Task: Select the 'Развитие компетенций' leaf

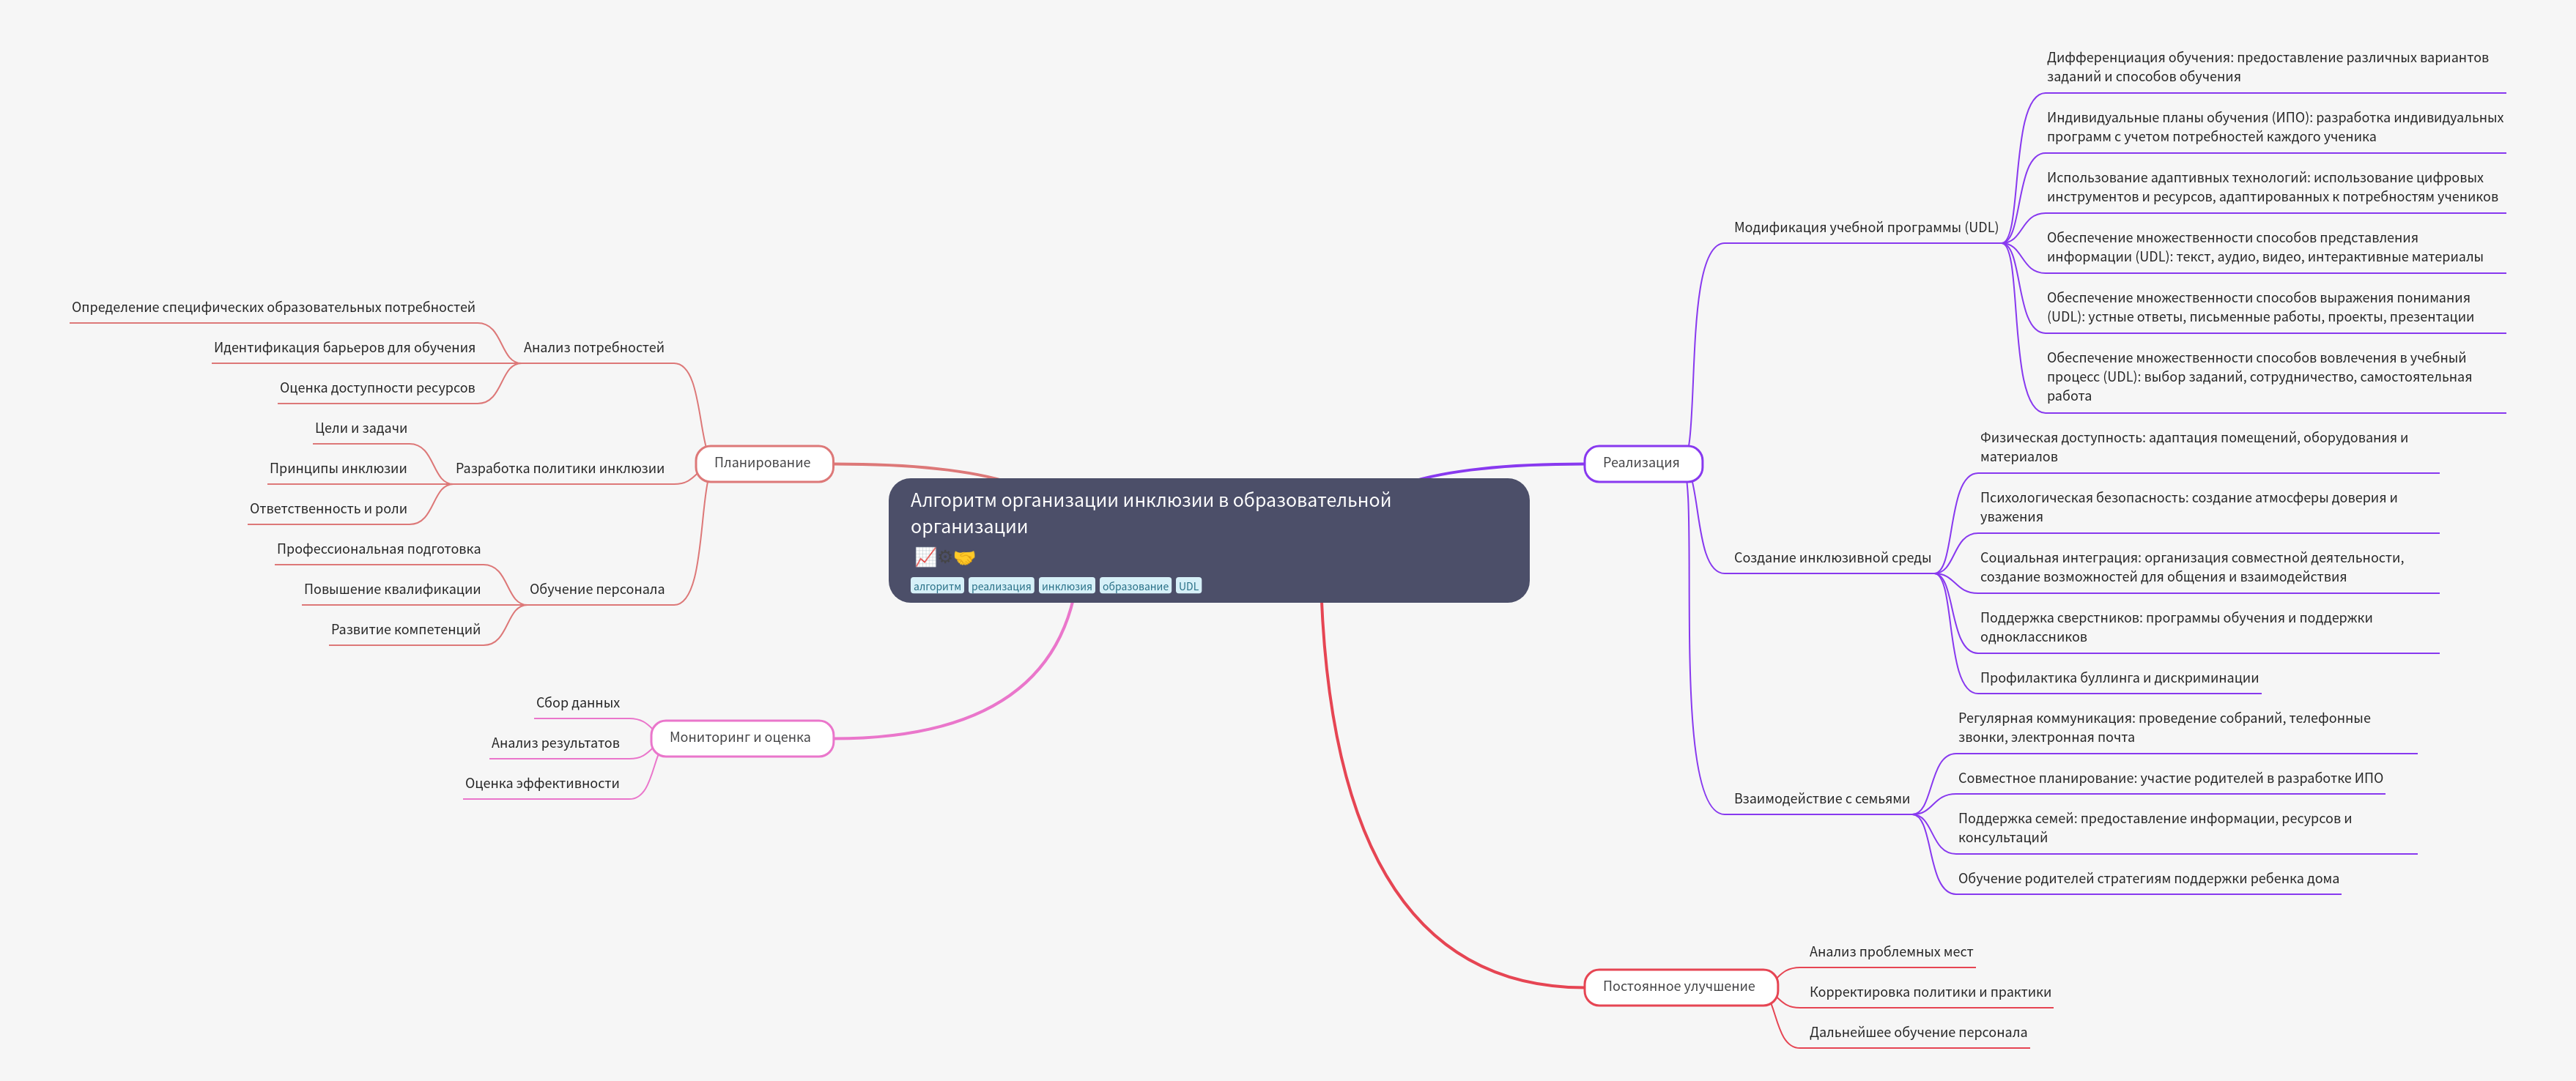Action: pos(406,630)
